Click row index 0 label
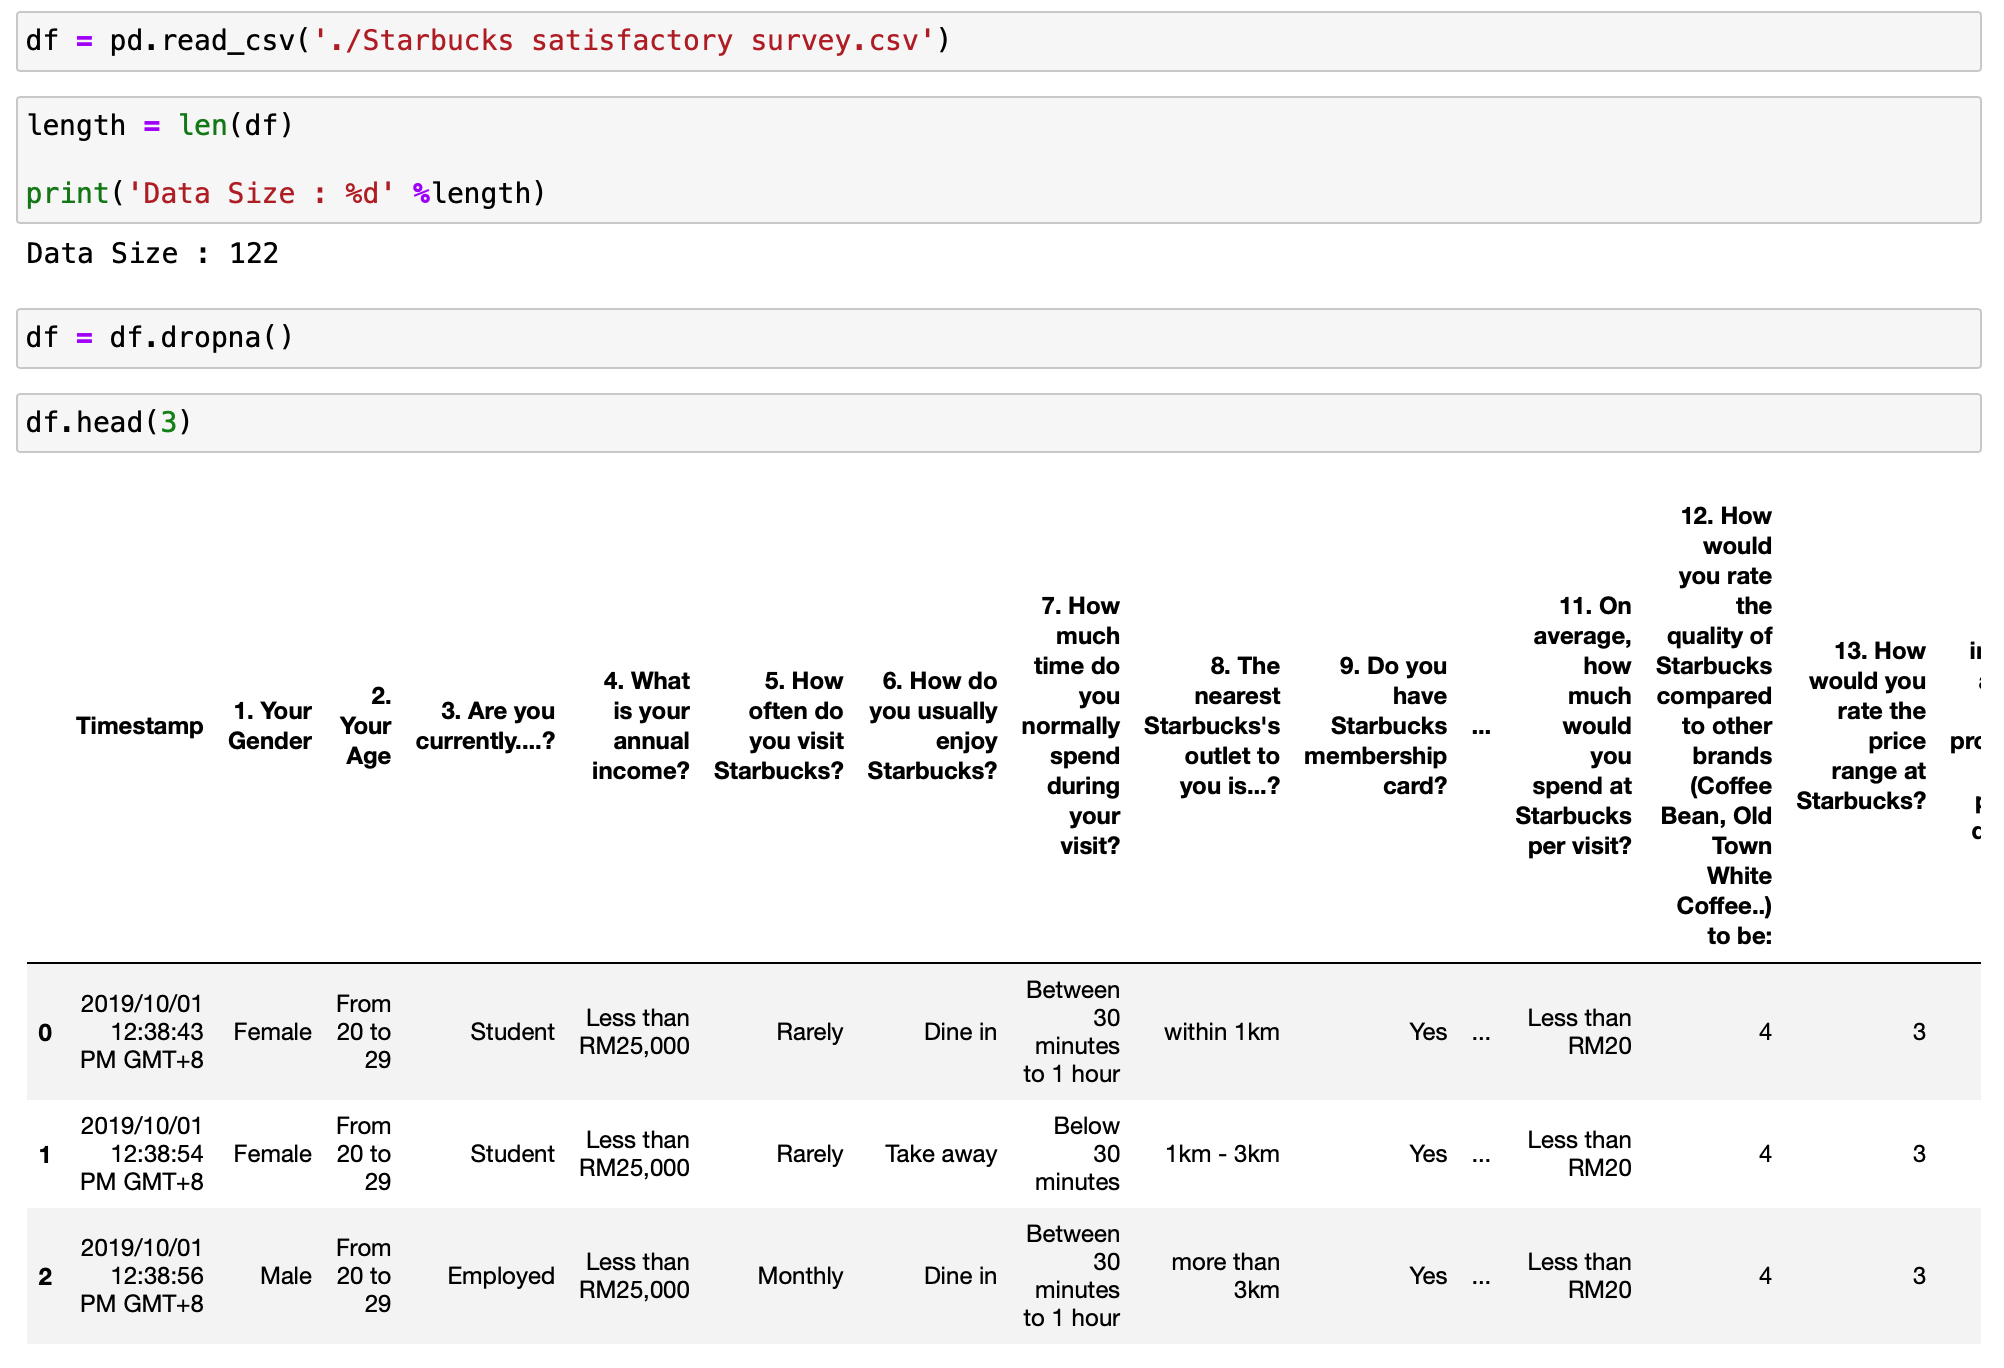 pyautogui.click(x=45, y=1033)
